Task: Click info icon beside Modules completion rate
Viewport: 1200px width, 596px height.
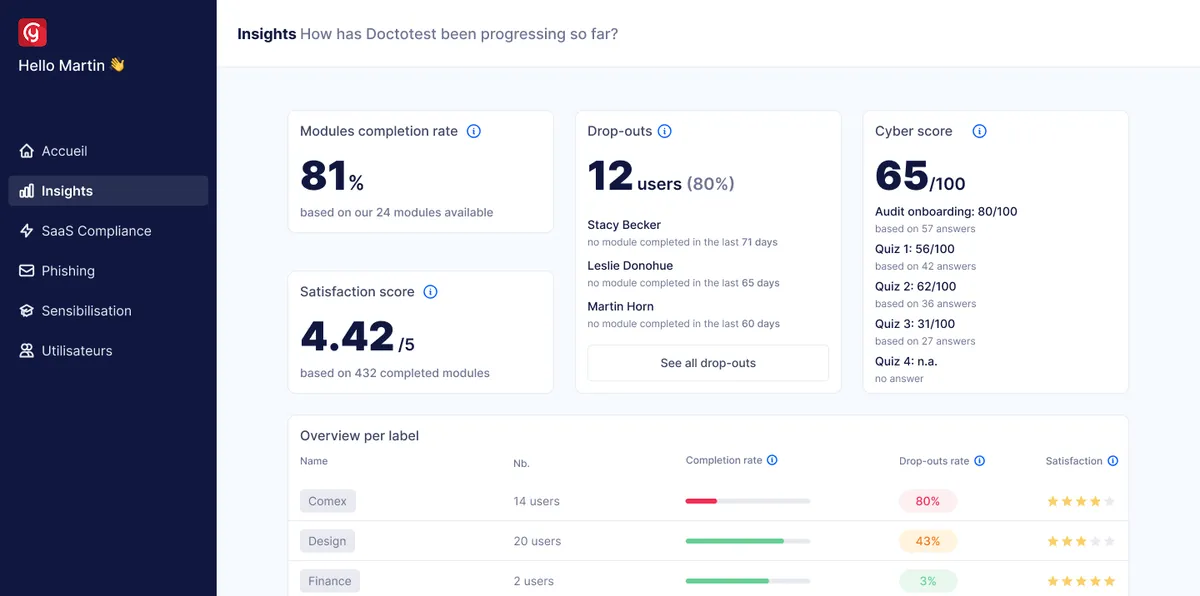Action: click(474, 131)
